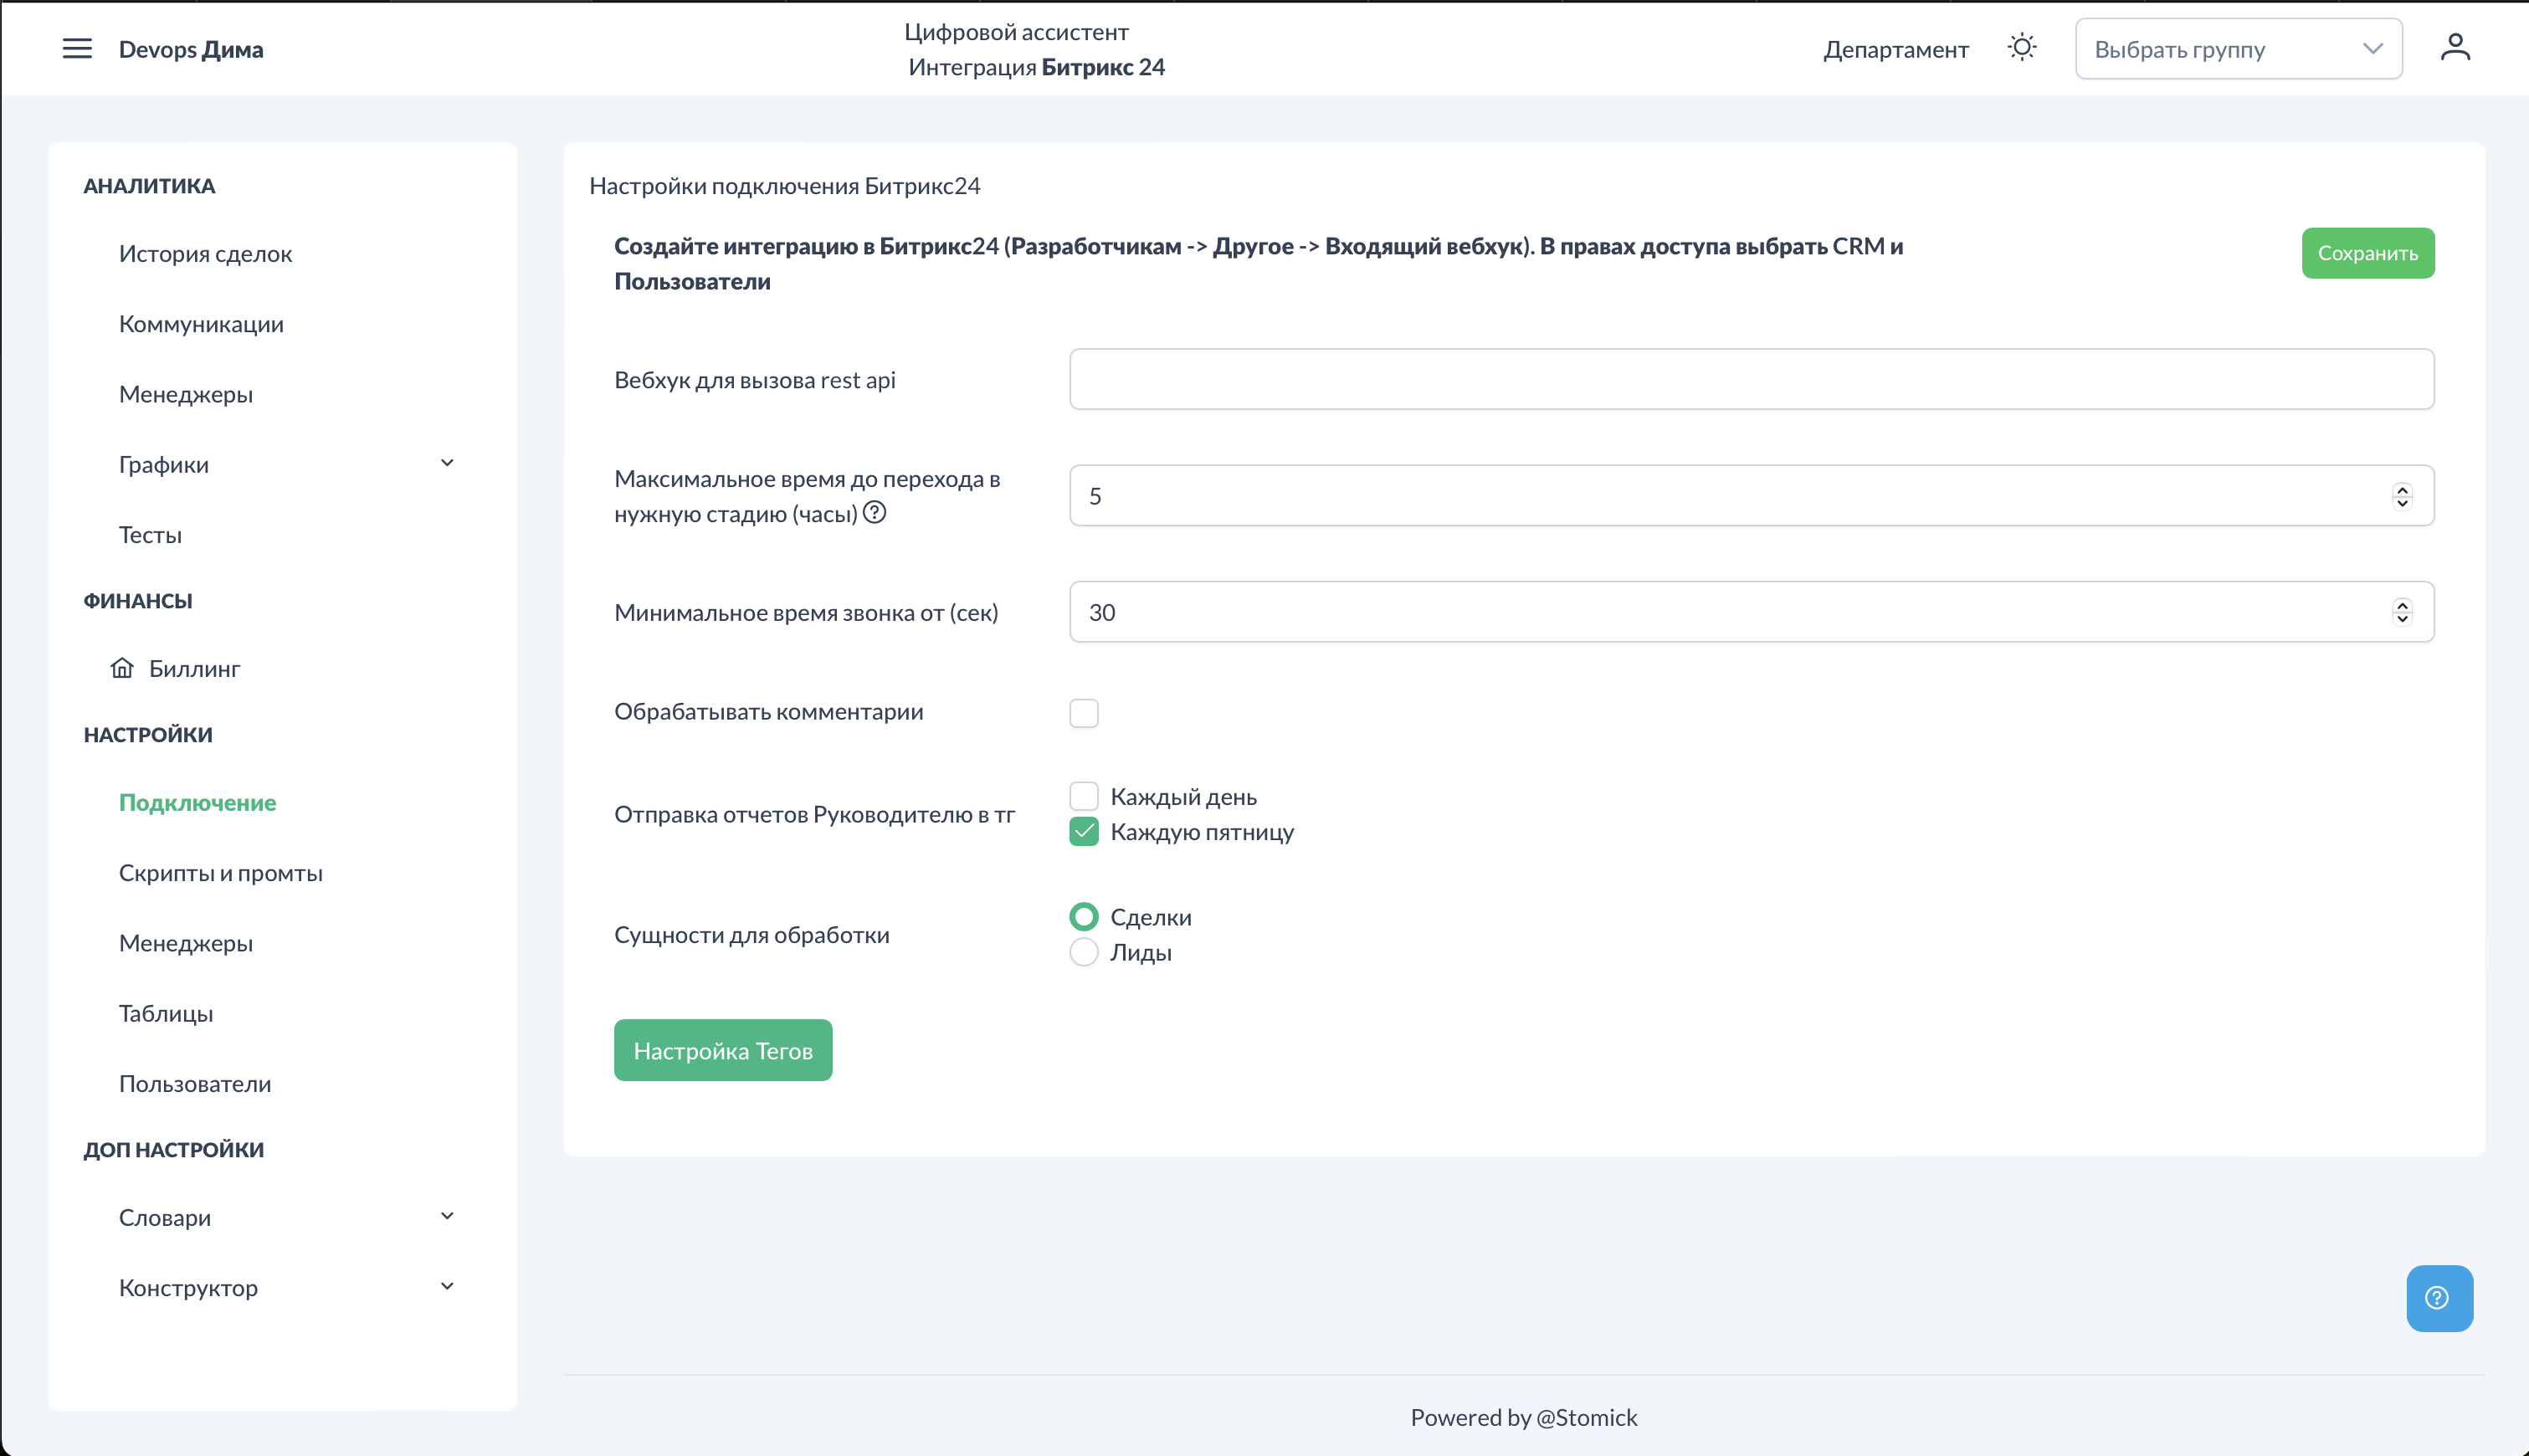Click the Биллинг home icon
Image resolution: width=2529 pixels, height=1456 pixels.
[122, 668]
